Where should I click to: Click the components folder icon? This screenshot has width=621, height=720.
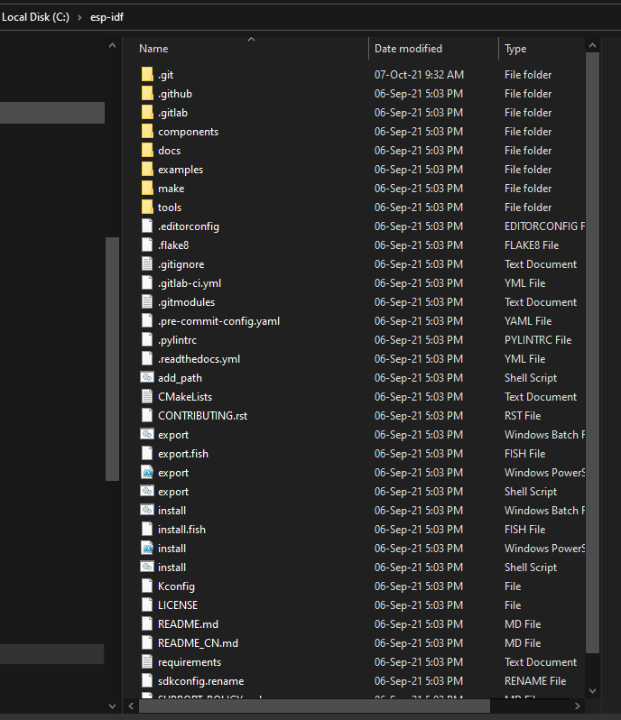(x=147, y=132)
